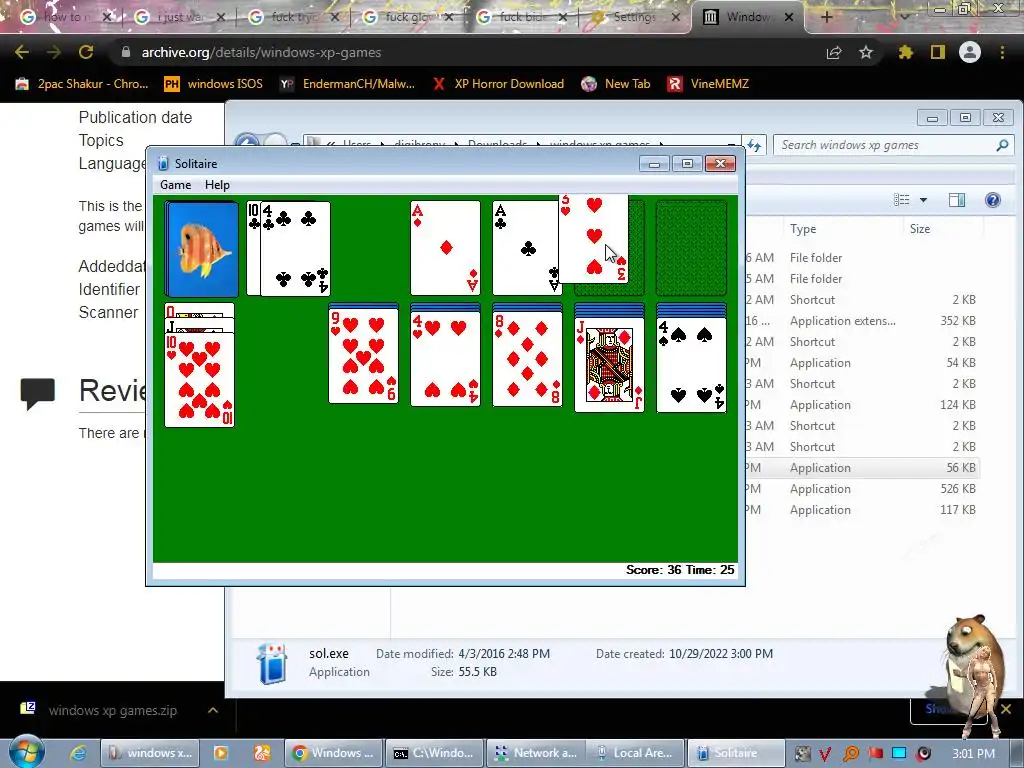Click the empty fourth foundation slot
The height and width of the screenshot is (768, 1024).
tap(691, 248)
